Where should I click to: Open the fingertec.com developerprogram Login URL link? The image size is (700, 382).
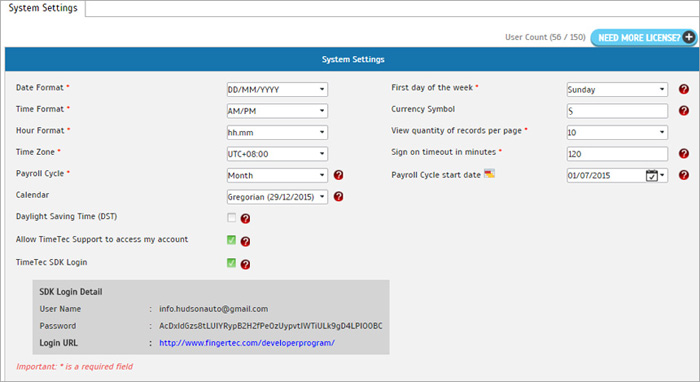tap(247, 343)
